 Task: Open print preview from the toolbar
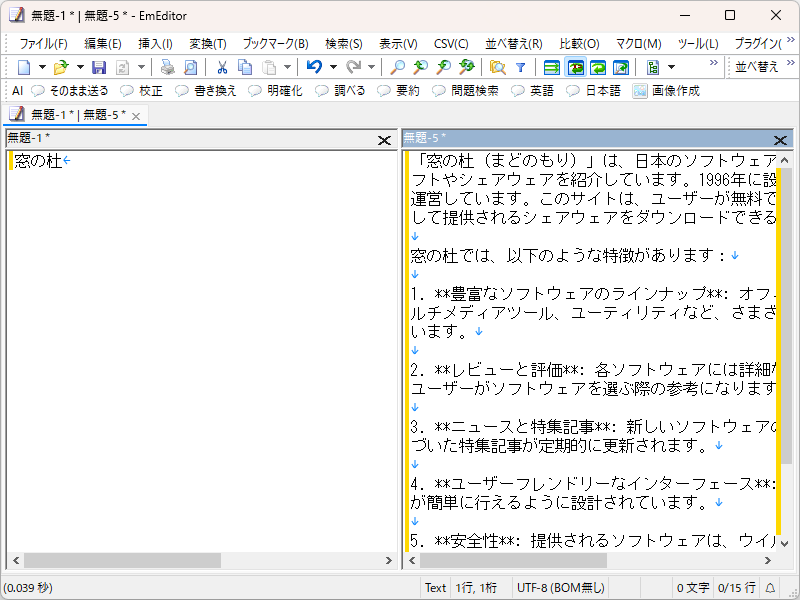(x=191, y=67)
